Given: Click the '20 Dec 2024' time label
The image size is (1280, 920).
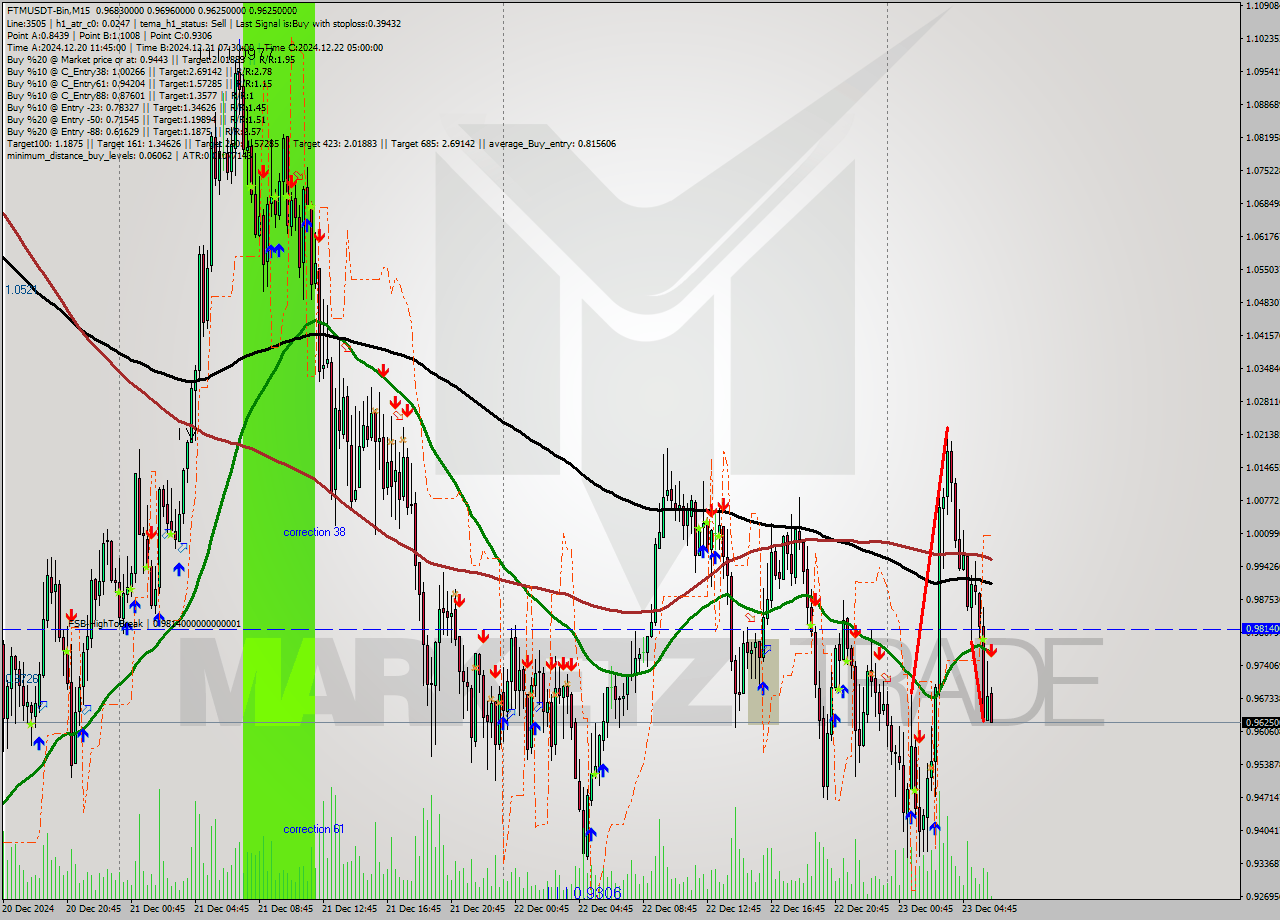Looking at the screenshot, I should pos(30,909).
